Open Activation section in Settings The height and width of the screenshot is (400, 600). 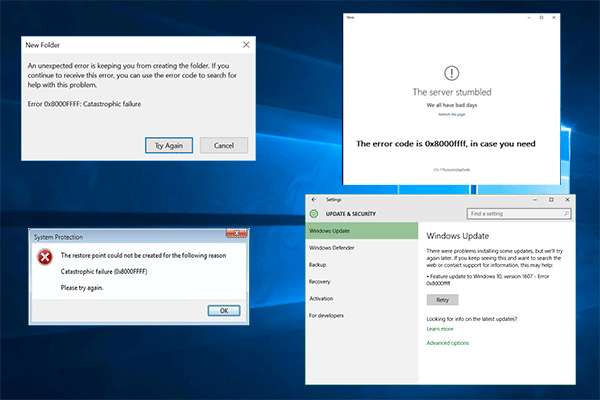point(362,298)
